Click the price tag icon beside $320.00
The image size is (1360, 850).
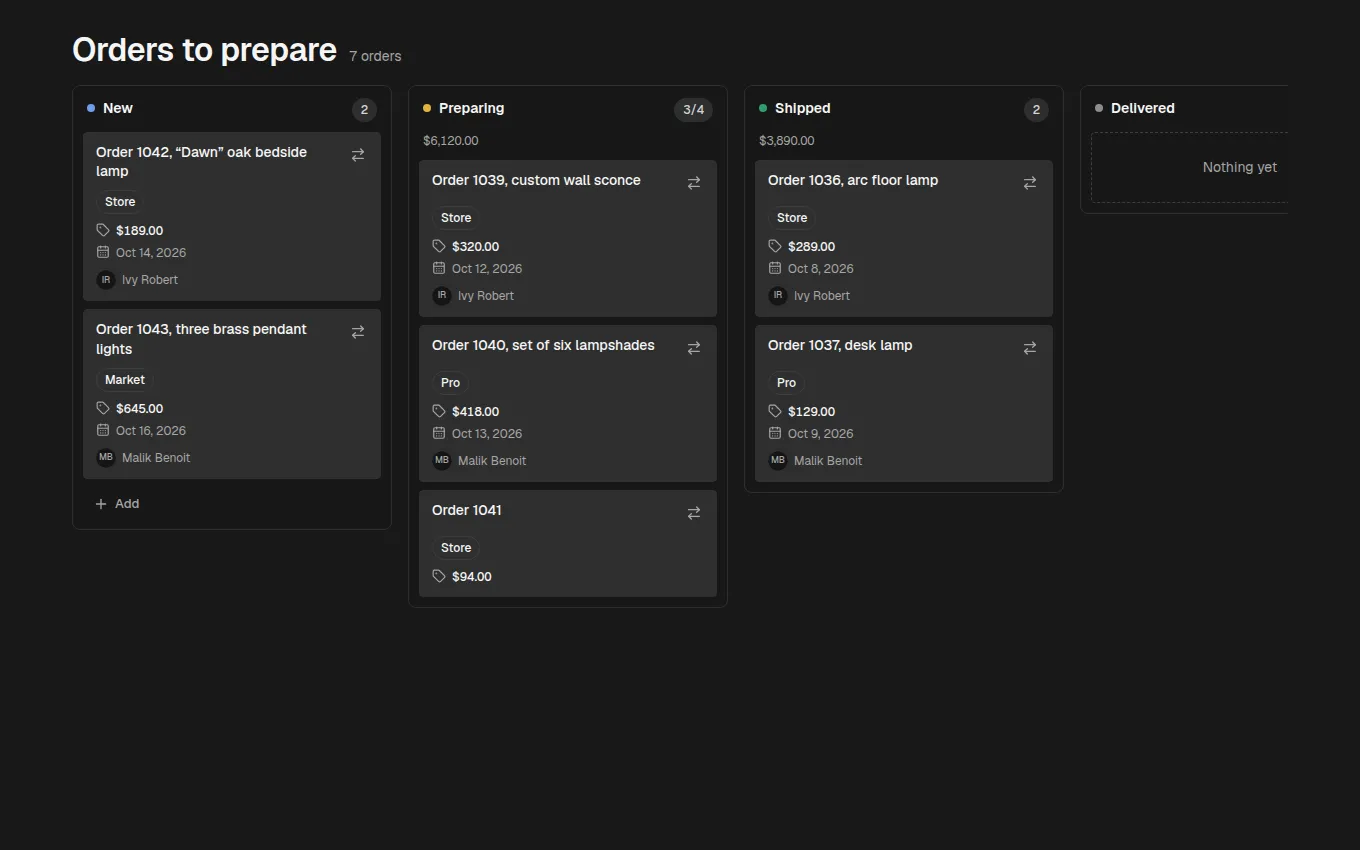(x=439, y=246)
